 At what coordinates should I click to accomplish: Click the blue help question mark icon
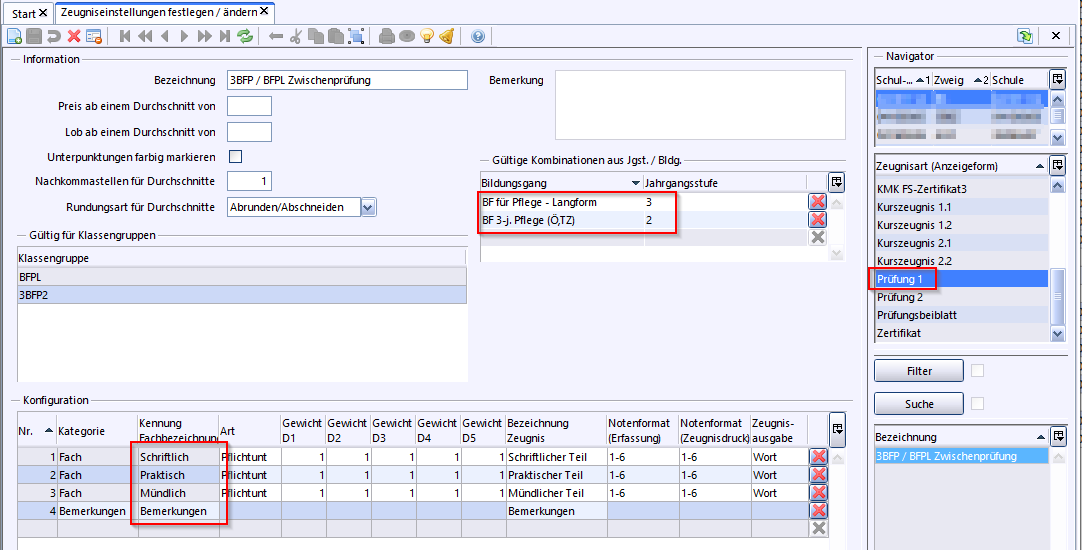coord(477,36)
